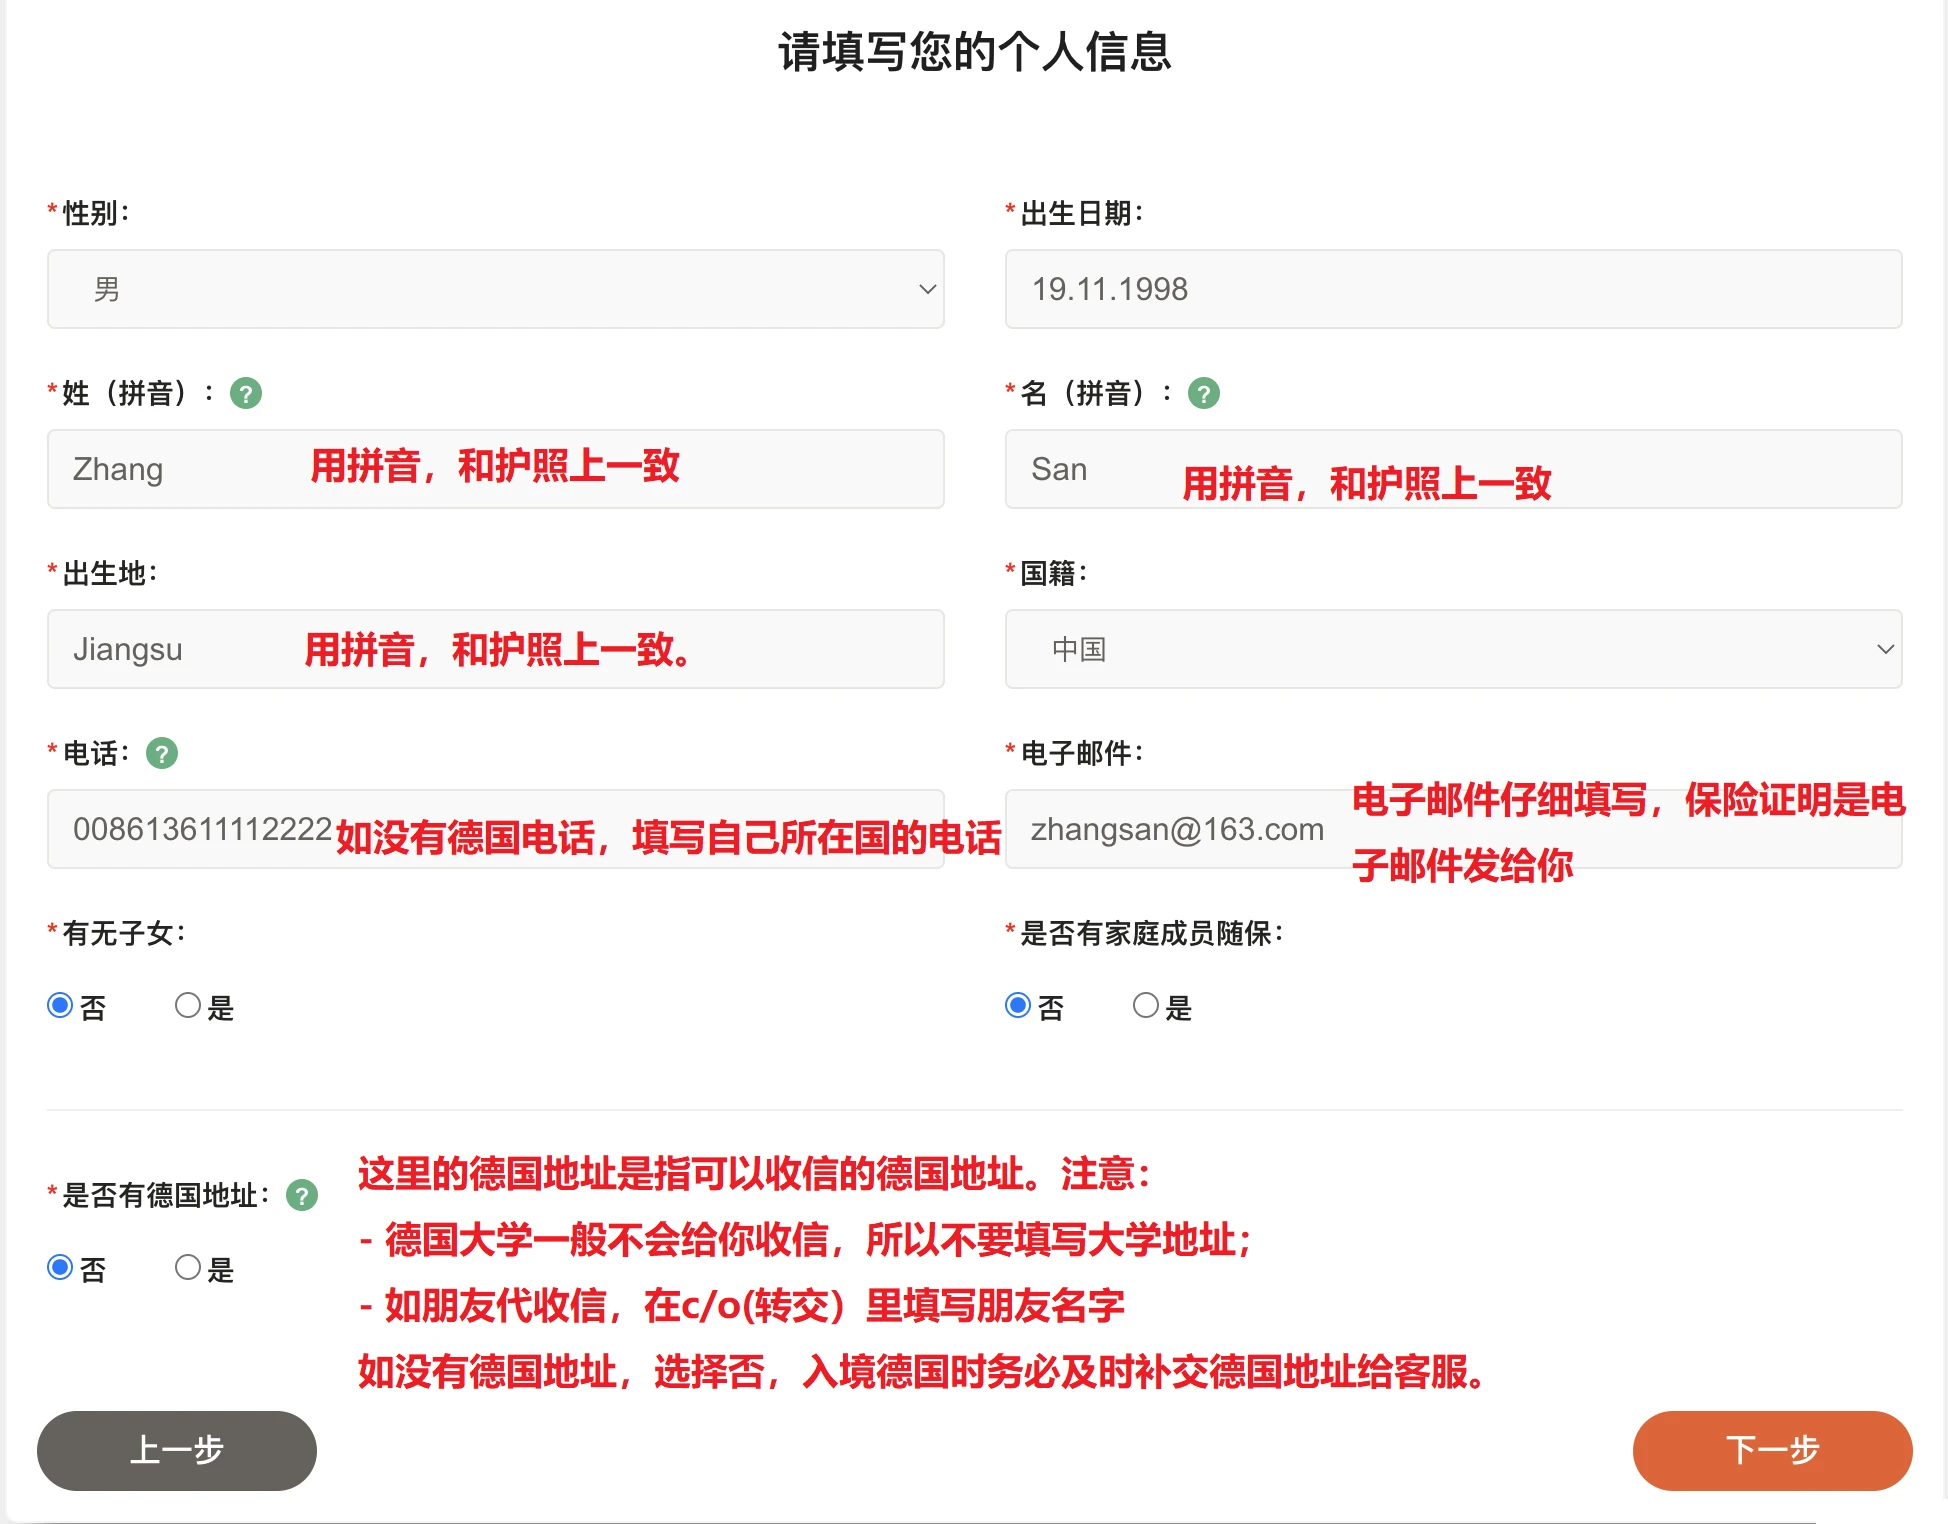Focus the 出生地 field with Jiangsu

coord(496,649)
